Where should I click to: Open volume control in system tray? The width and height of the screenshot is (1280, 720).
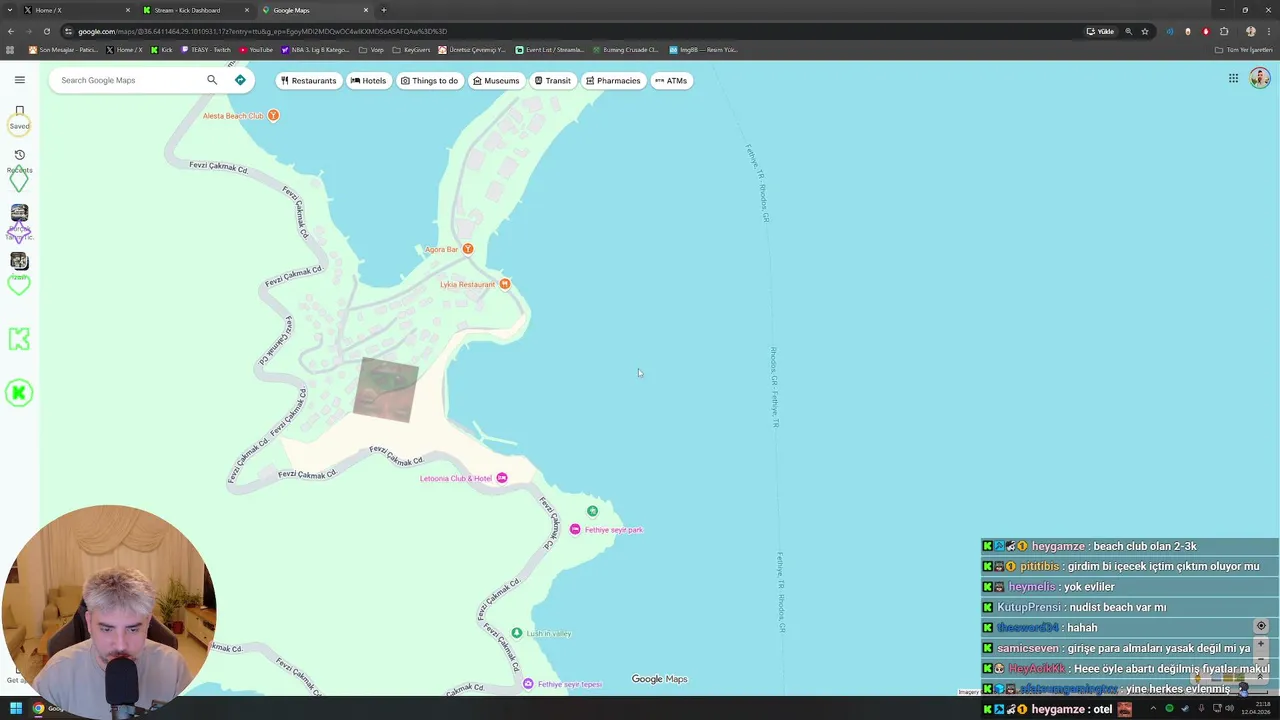point(1229,709)
